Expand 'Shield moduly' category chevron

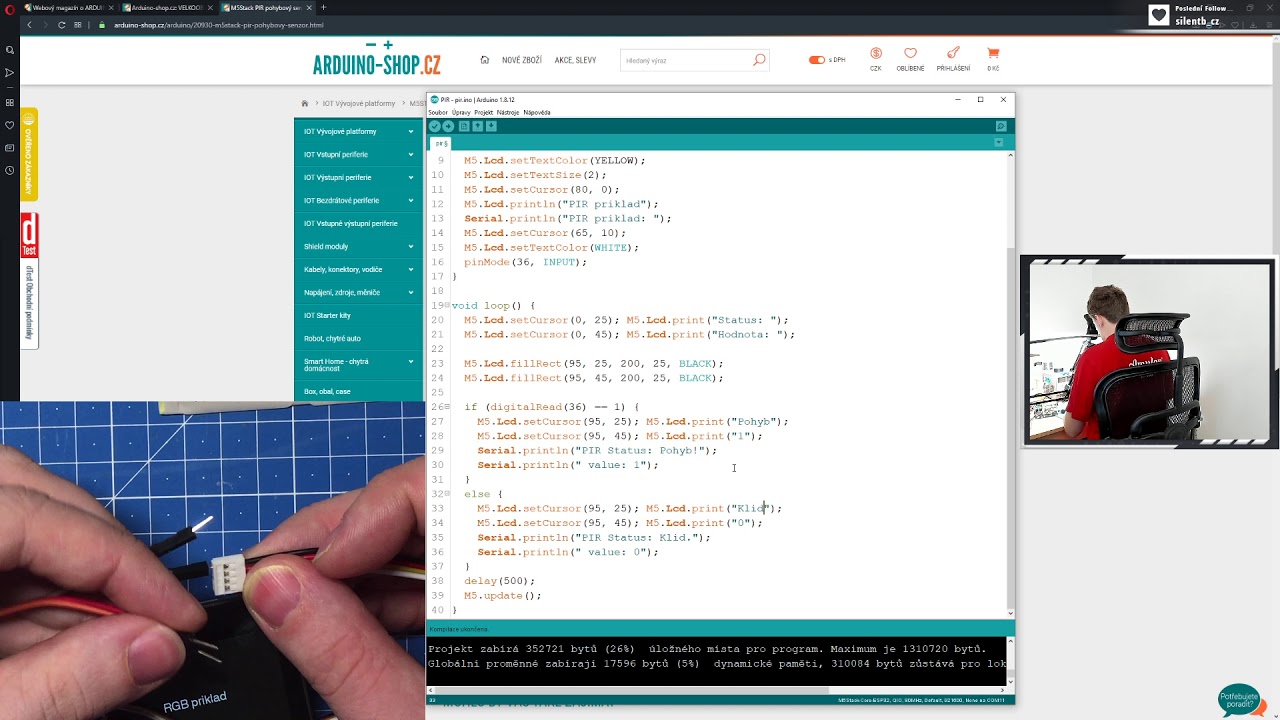click(x=411, y=246)
